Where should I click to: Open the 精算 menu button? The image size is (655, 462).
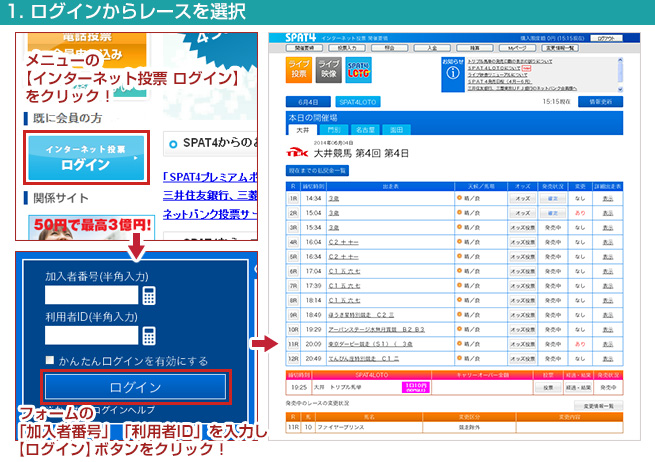click(x=475, y=48)
